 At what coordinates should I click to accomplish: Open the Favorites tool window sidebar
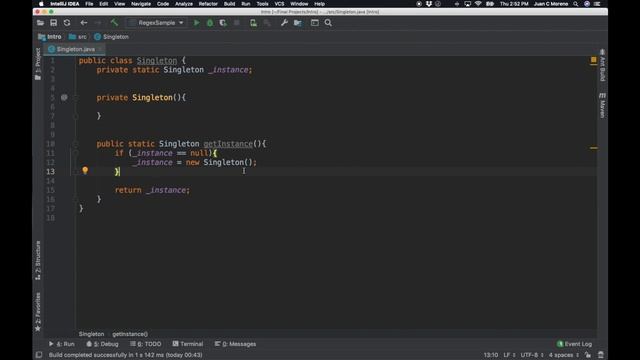click(38, 311)
